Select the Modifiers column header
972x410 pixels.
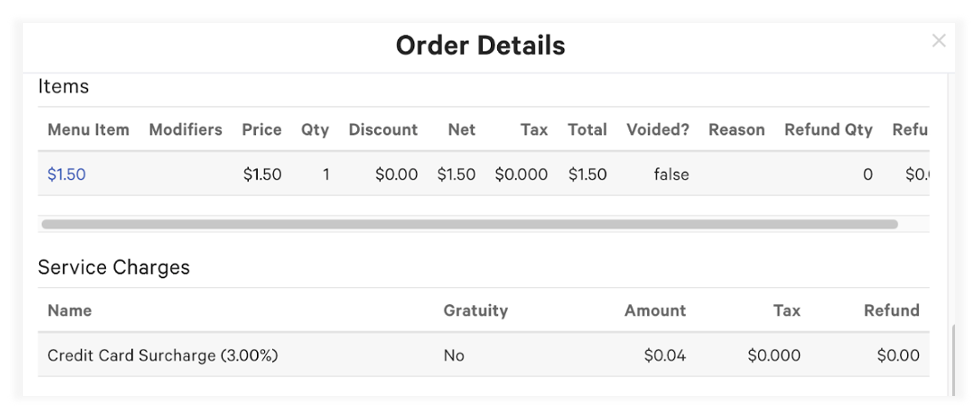(185, 129)
